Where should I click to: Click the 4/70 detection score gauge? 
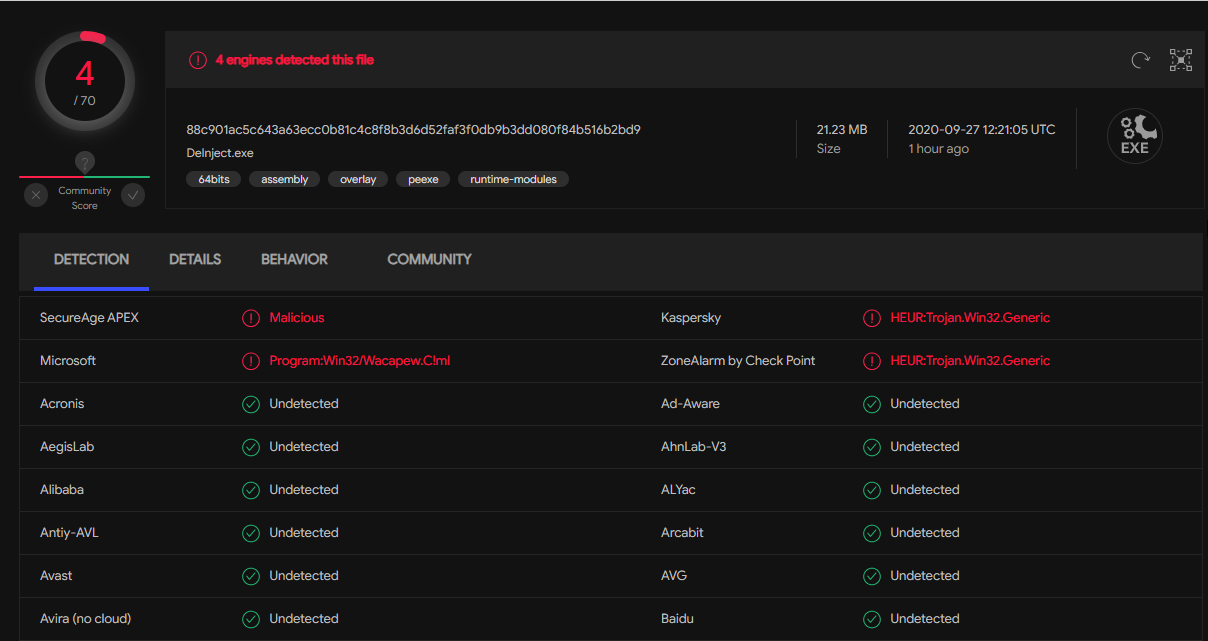[x=85, y=82]
